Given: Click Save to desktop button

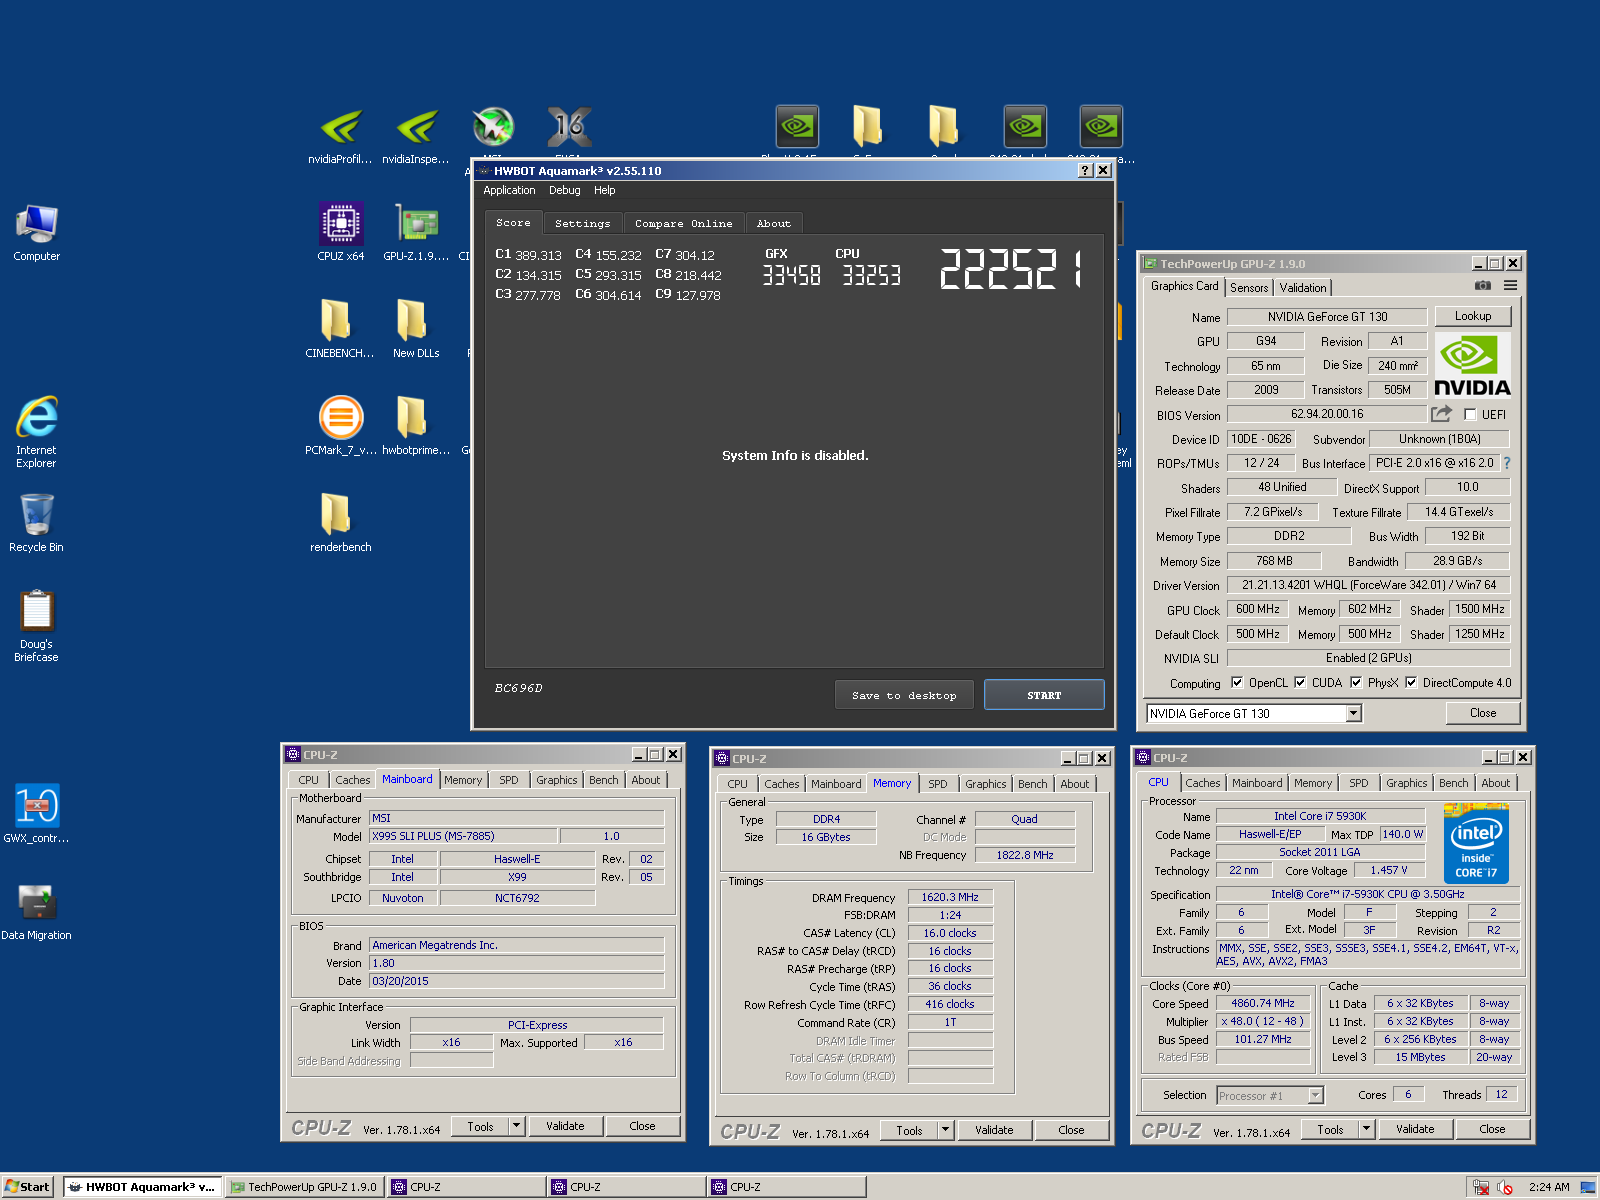Looking at the screenshot, I should (904, 695).
